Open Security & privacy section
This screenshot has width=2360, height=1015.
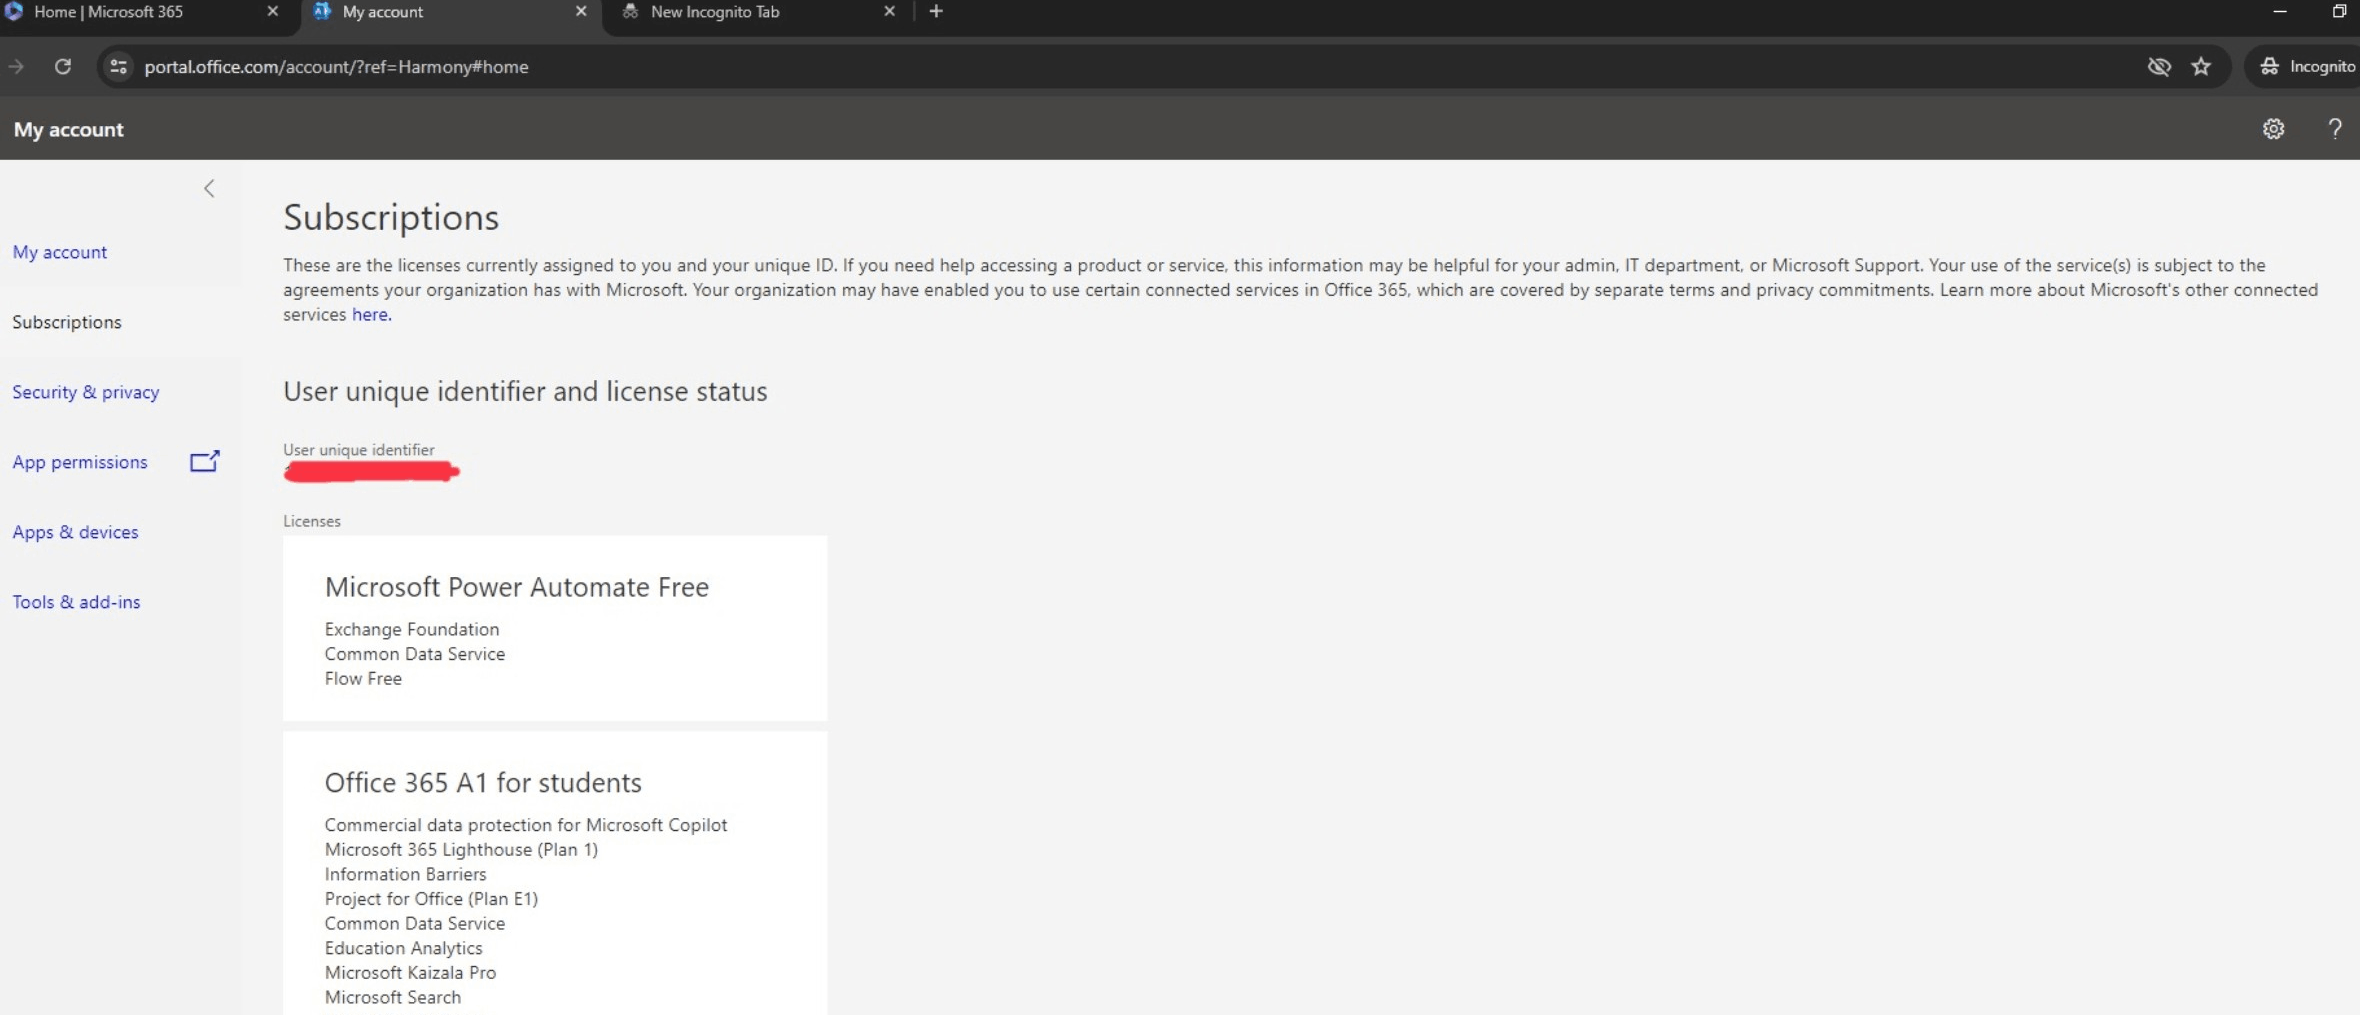coord(86,392)
